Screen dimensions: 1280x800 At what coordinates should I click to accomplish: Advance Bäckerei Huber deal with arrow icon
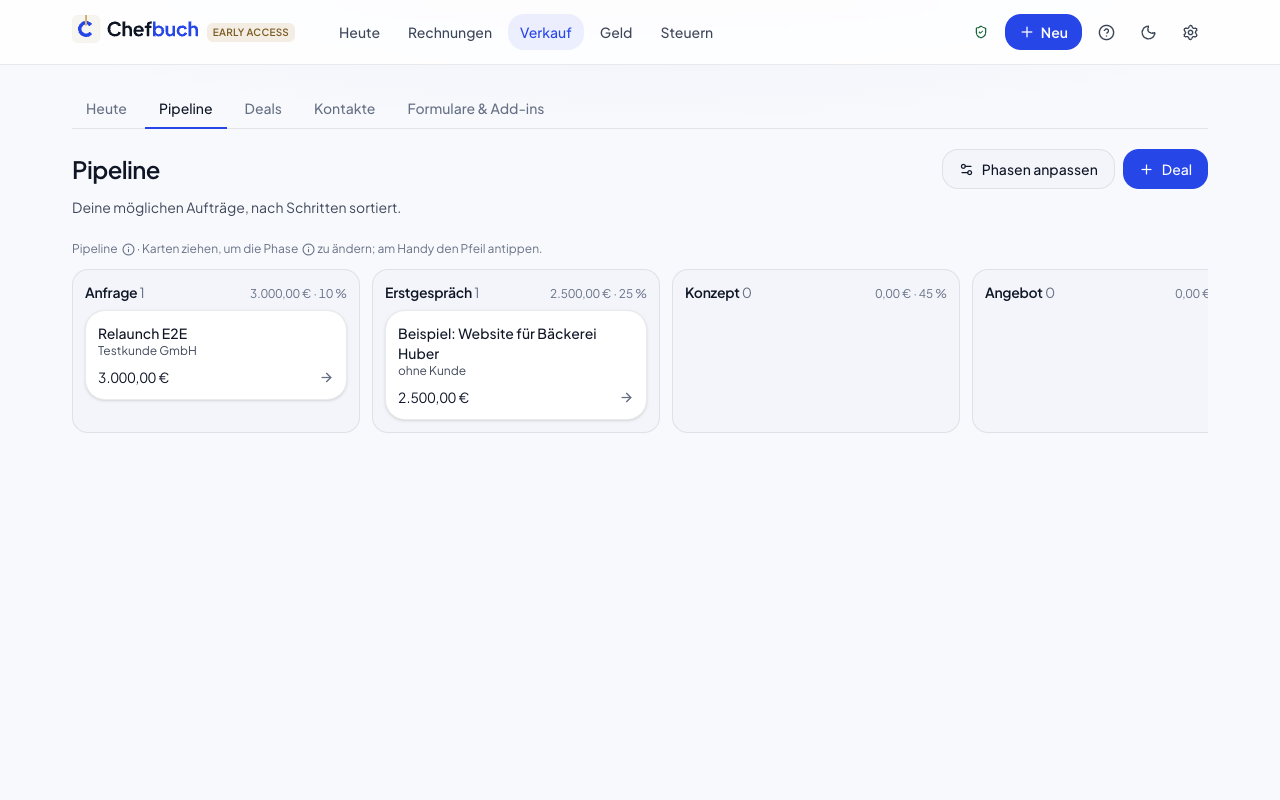pos(626,397)
